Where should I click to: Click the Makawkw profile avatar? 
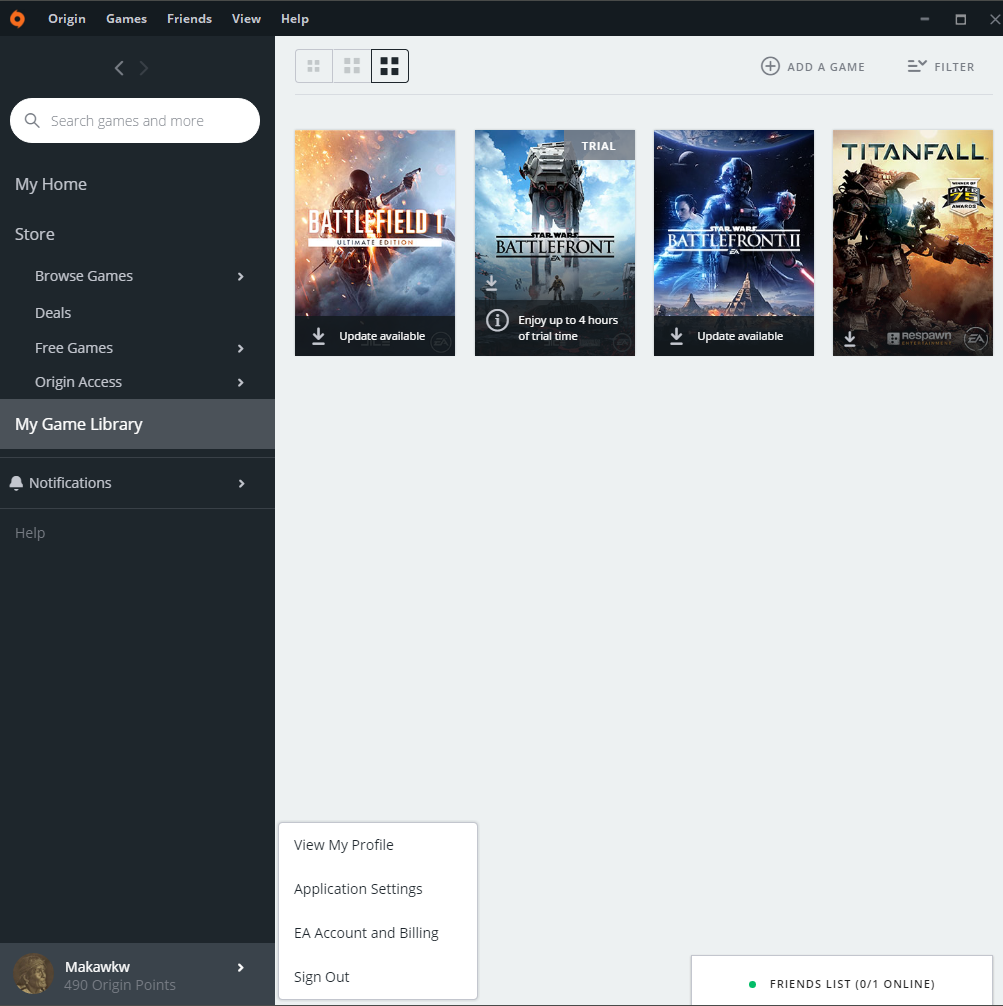(x=33, y=974)
